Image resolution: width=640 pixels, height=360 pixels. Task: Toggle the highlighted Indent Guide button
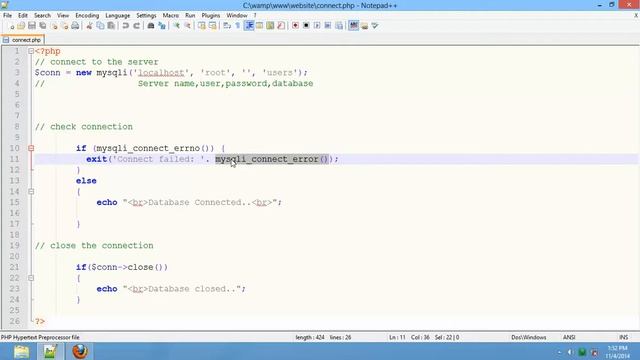click(249, 26)
